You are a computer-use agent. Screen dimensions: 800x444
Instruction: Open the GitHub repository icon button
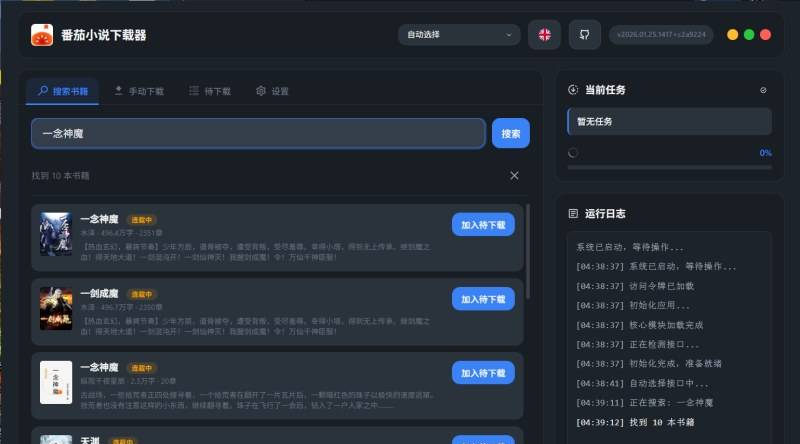click(x=585, y=35)
